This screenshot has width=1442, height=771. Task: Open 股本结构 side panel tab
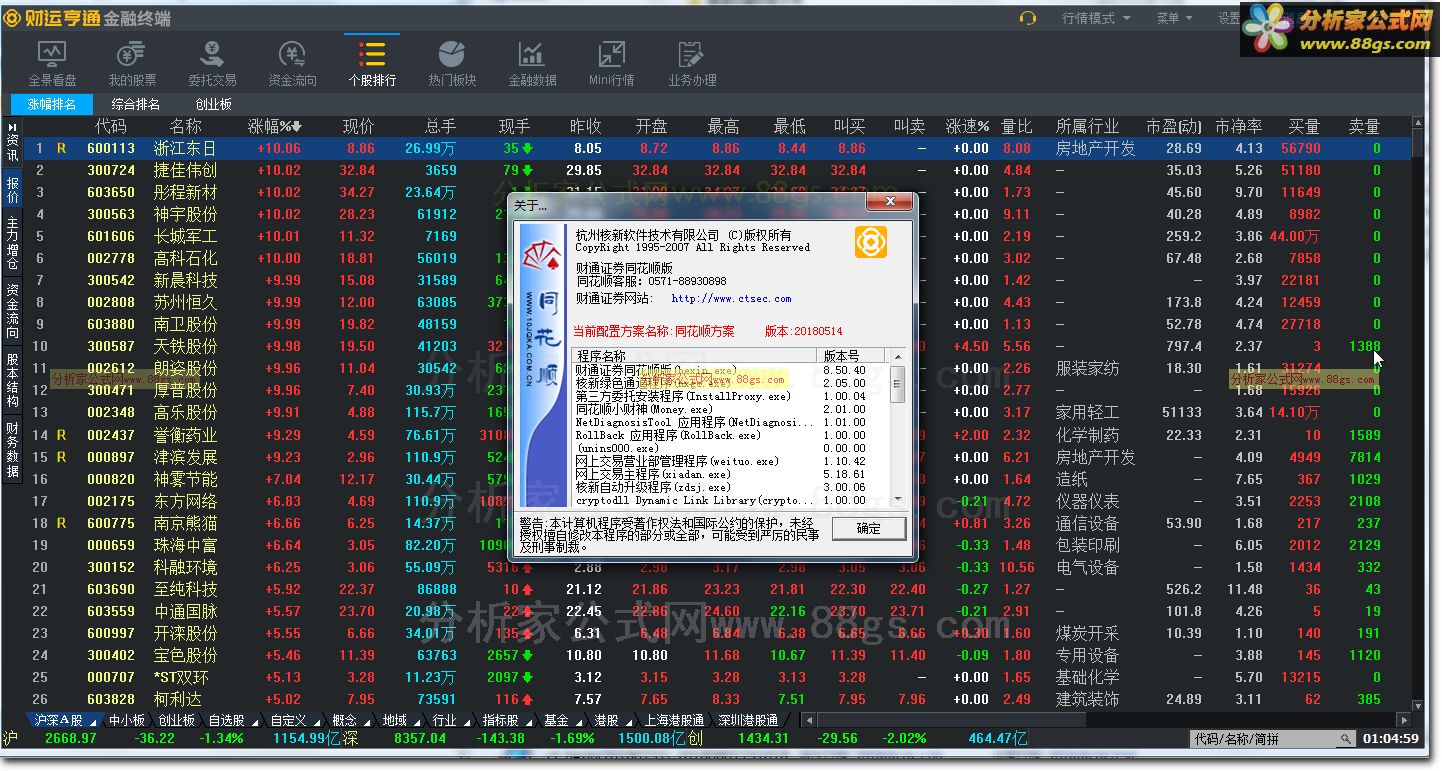(x=13, y=380)
